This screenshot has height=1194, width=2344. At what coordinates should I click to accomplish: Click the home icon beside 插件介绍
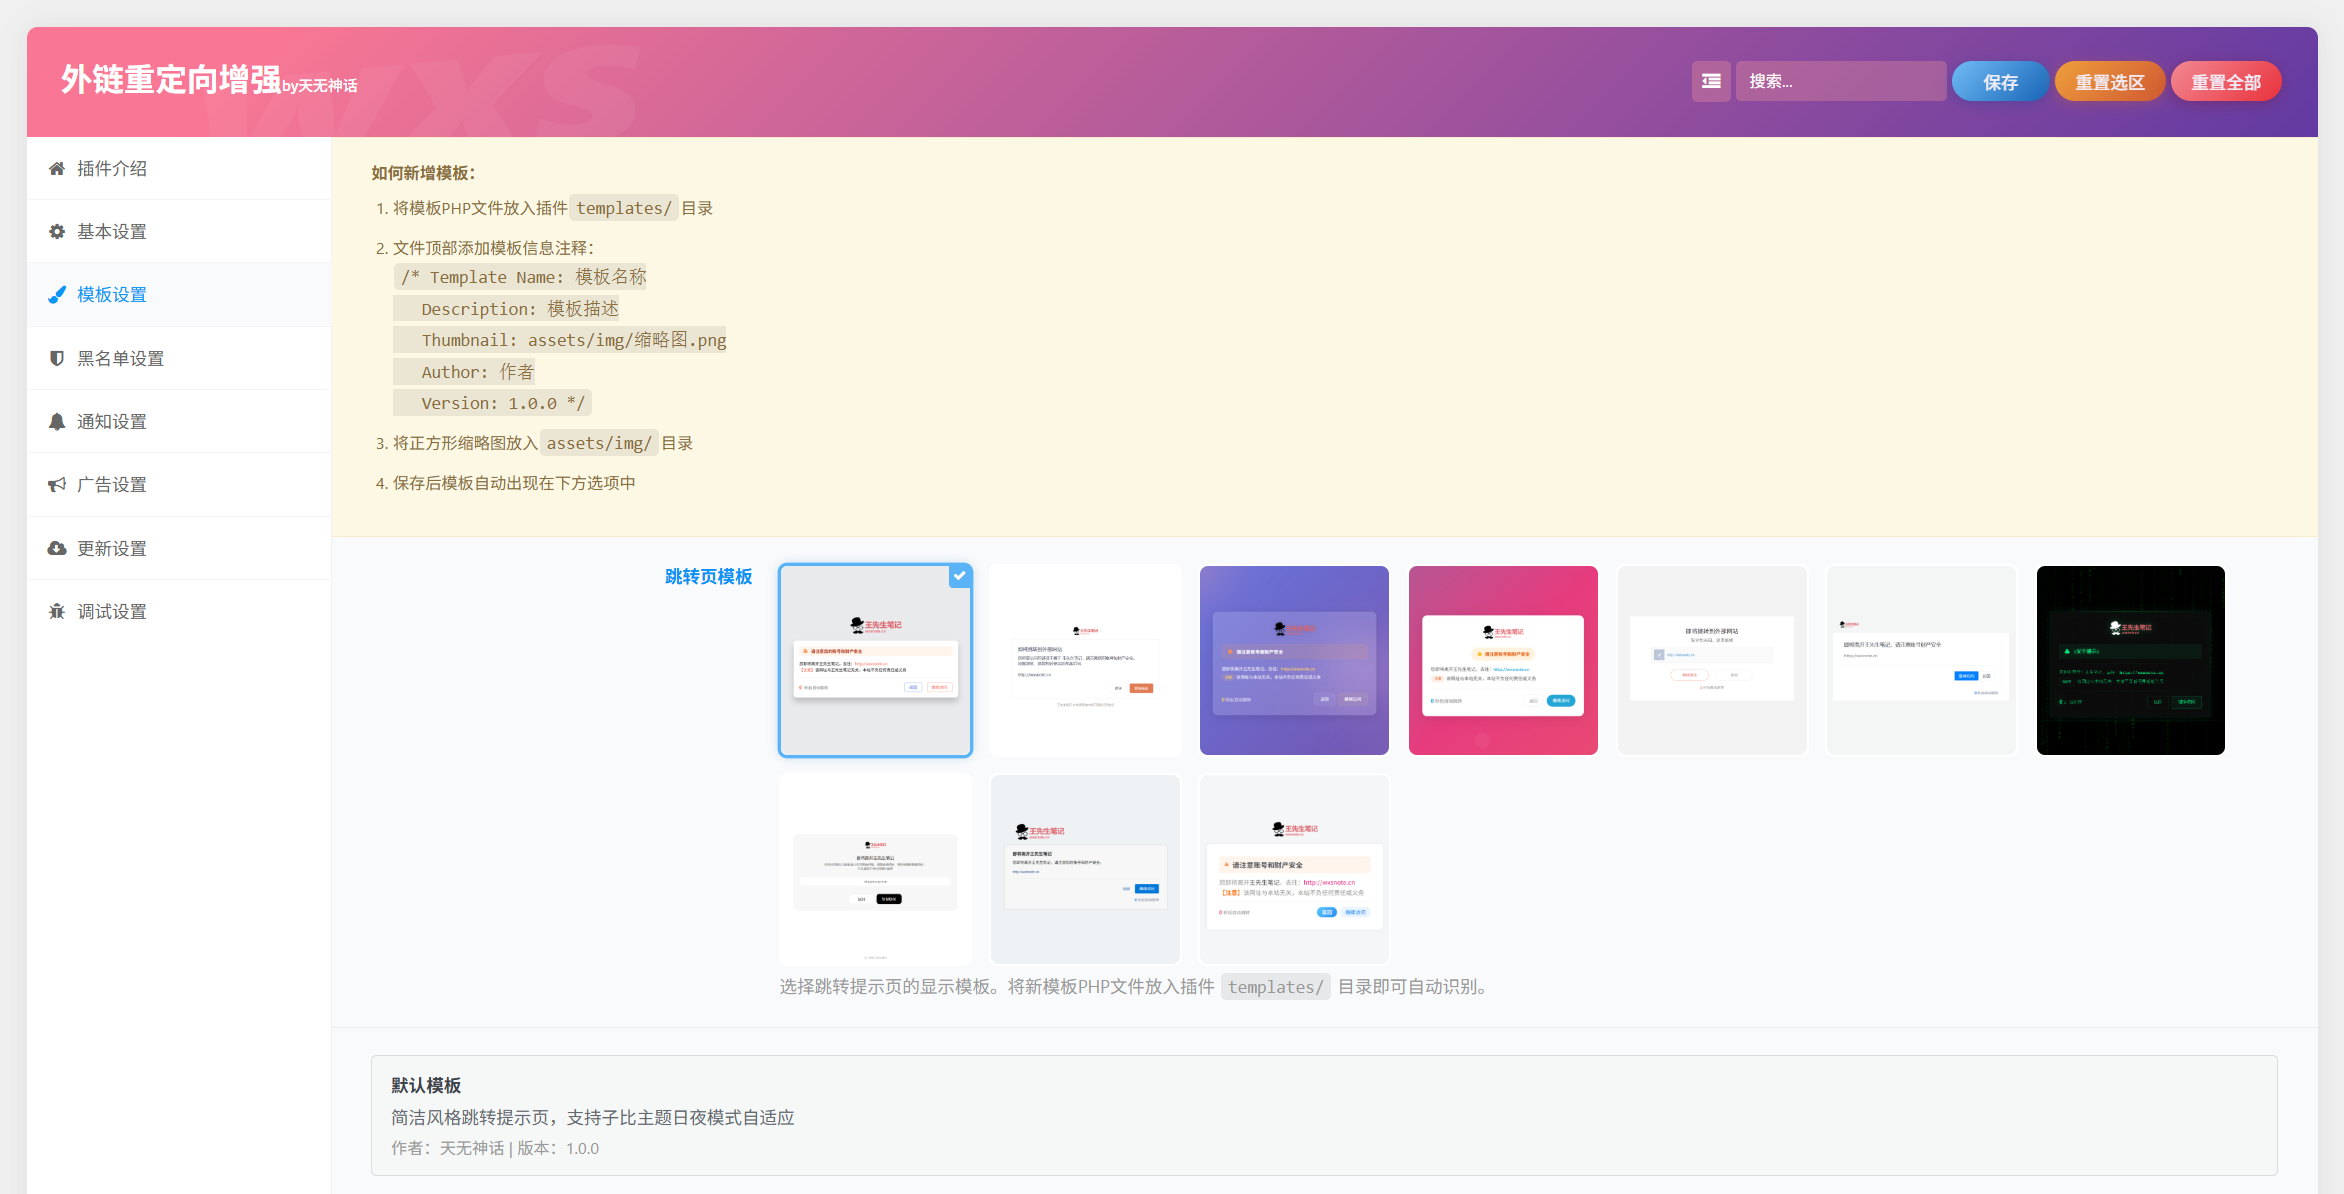coord(57,169)
